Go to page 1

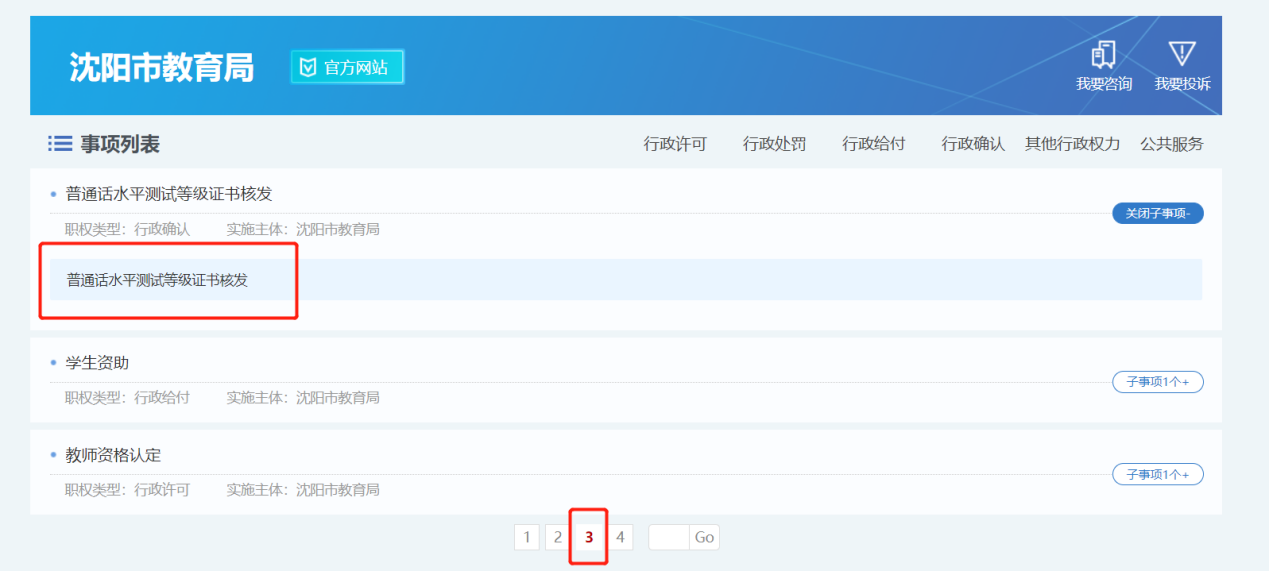point(527,537)
